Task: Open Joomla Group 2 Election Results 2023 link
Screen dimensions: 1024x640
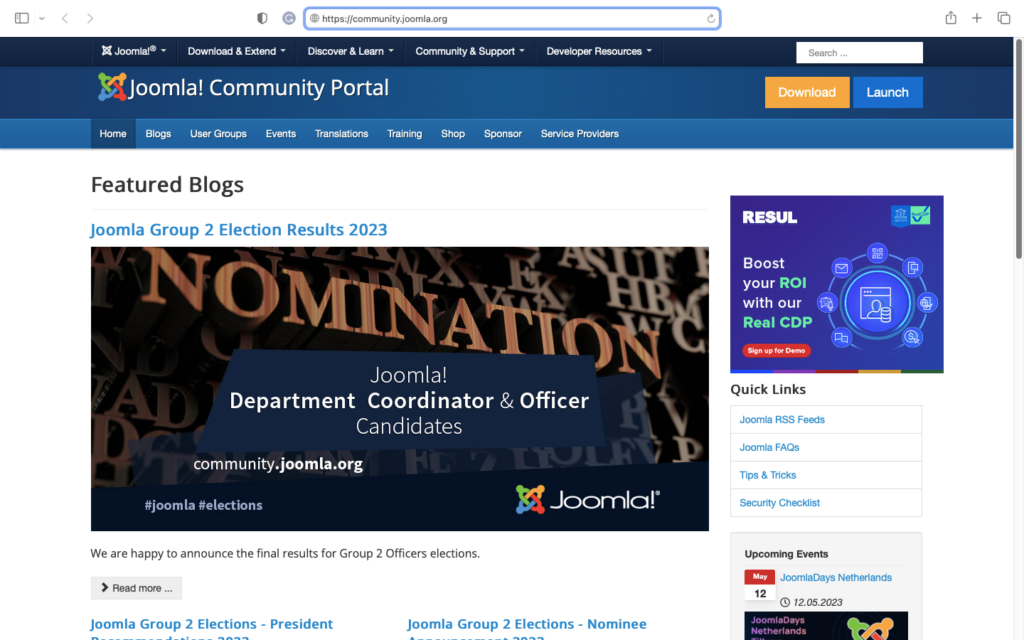Action: 238,230
